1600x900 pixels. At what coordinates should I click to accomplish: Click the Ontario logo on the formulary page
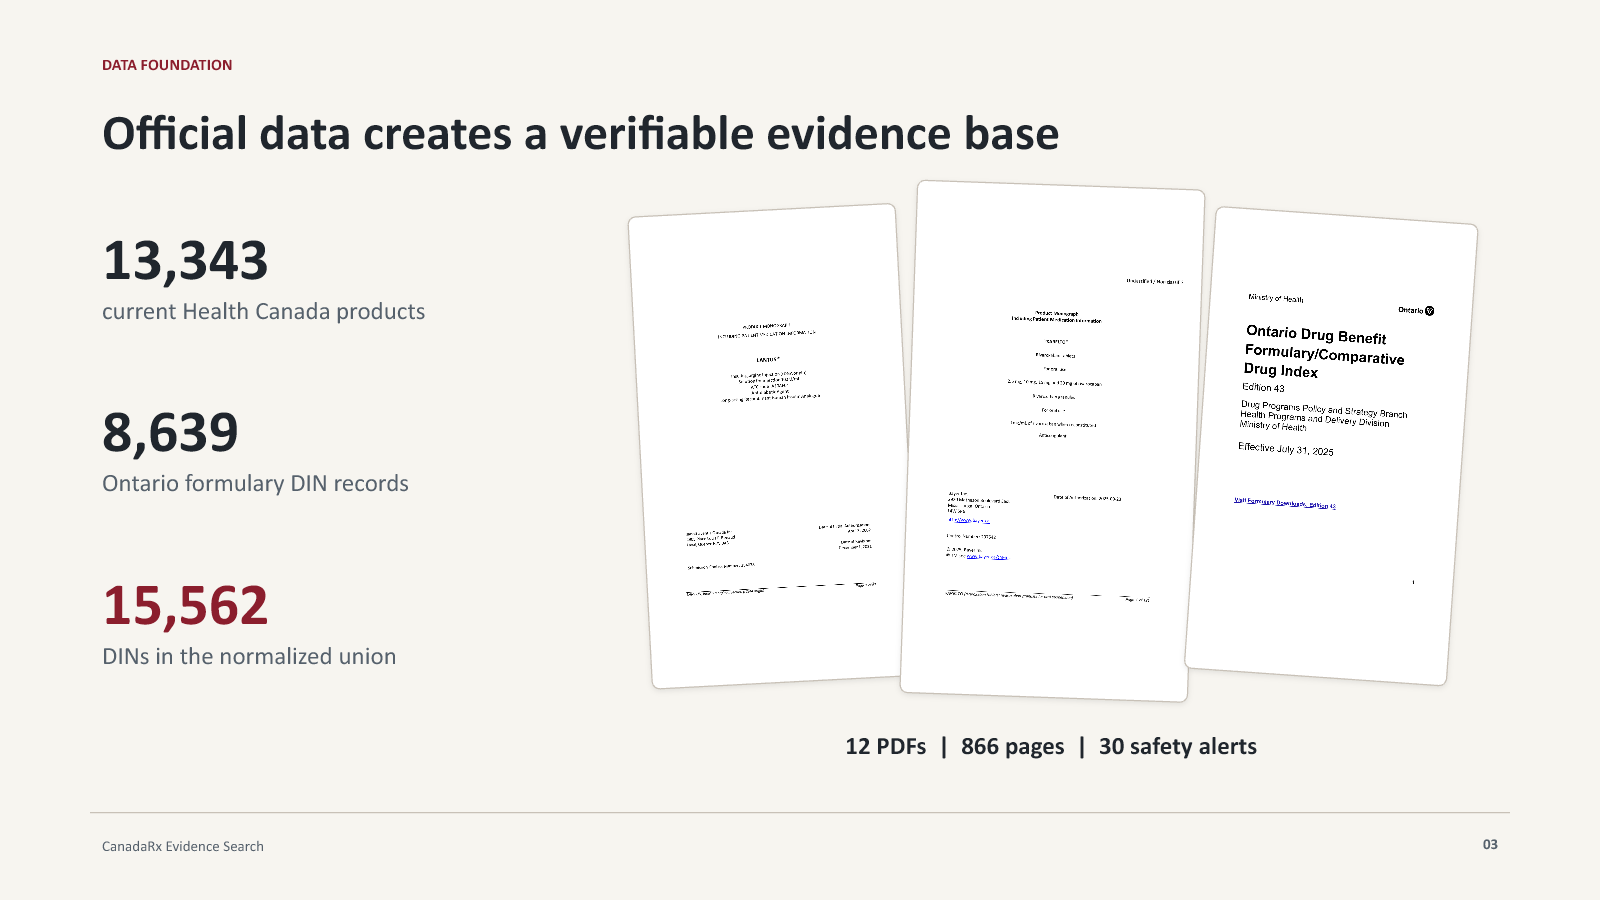[1416, 310]
